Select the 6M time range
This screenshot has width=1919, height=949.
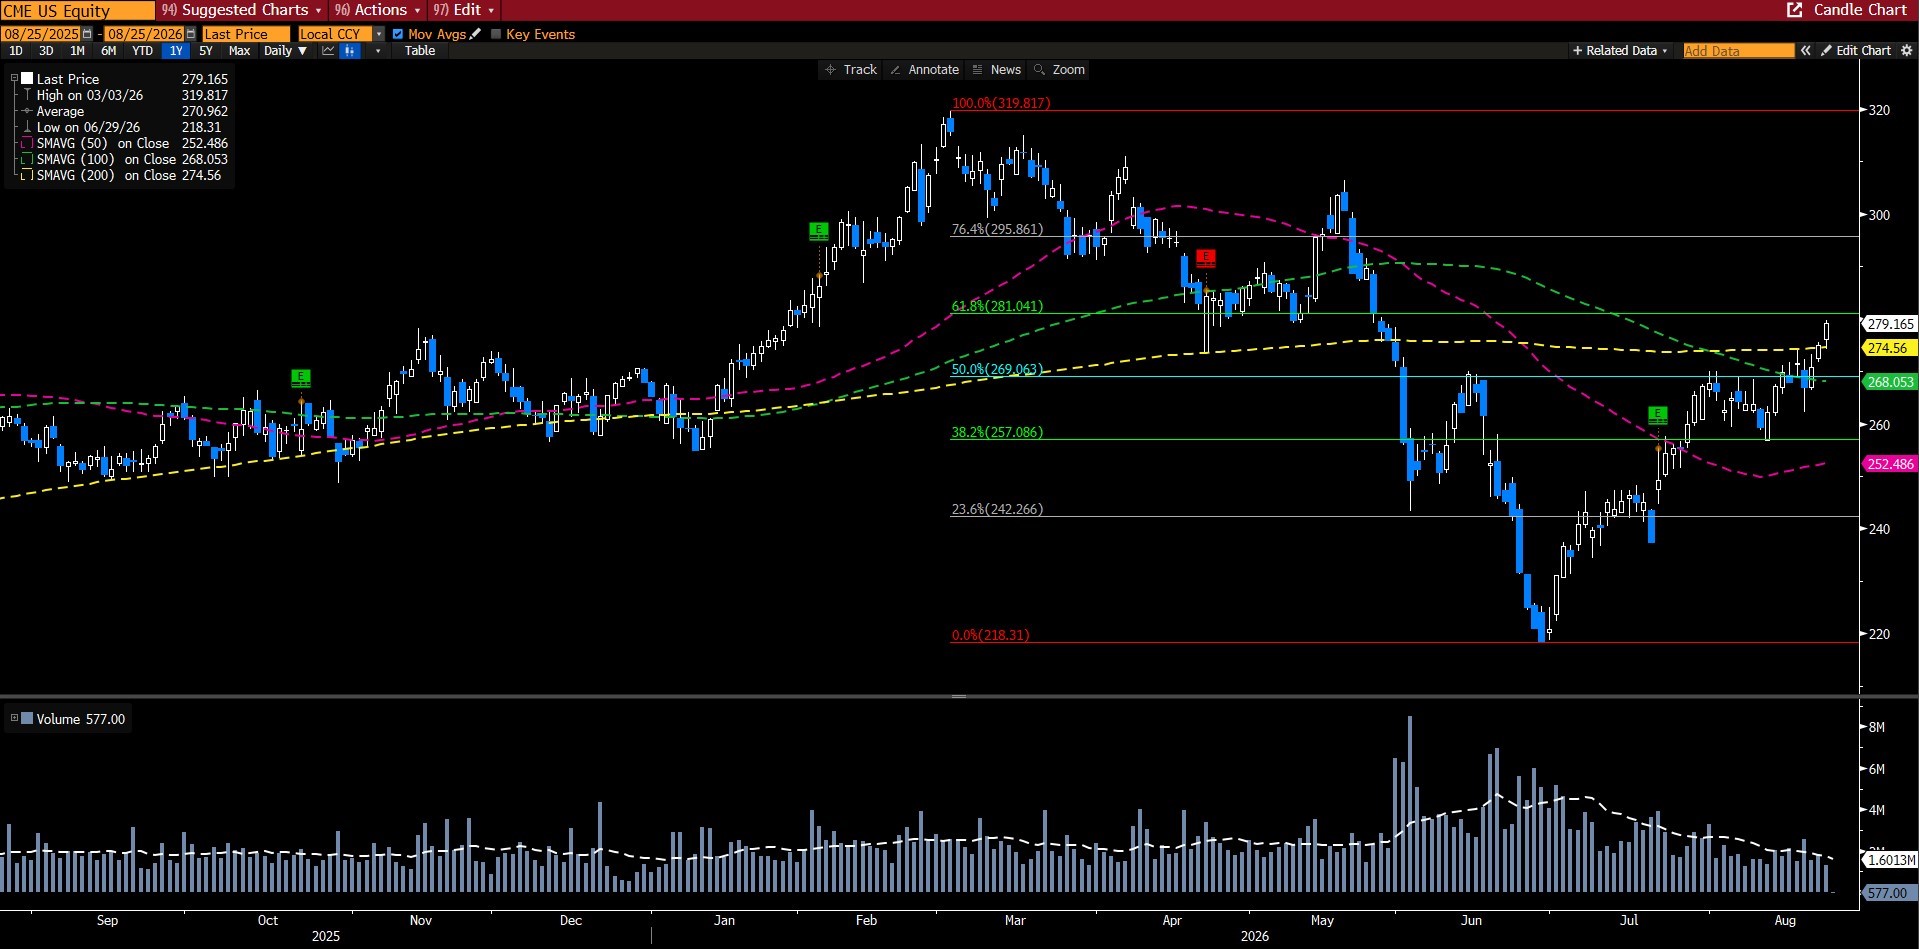108,51
